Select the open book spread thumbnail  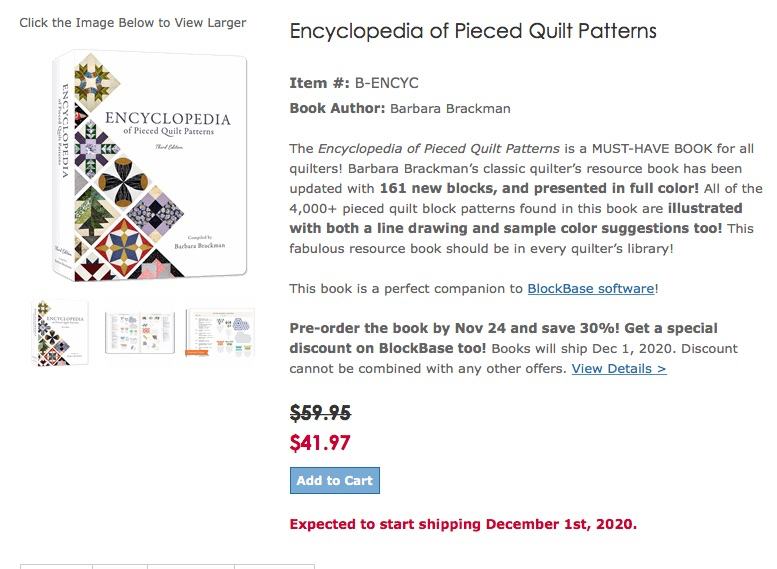140,333
